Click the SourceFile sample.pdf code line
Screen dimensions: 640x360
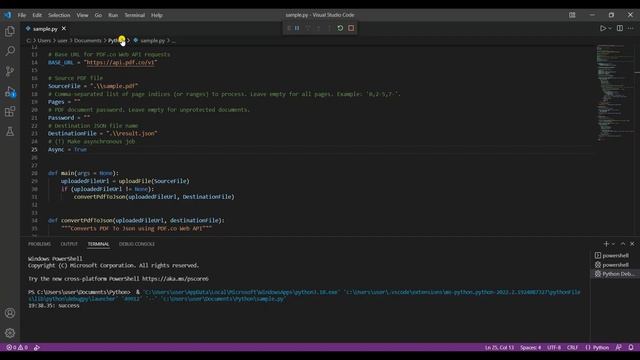click(x=93, y=86)
